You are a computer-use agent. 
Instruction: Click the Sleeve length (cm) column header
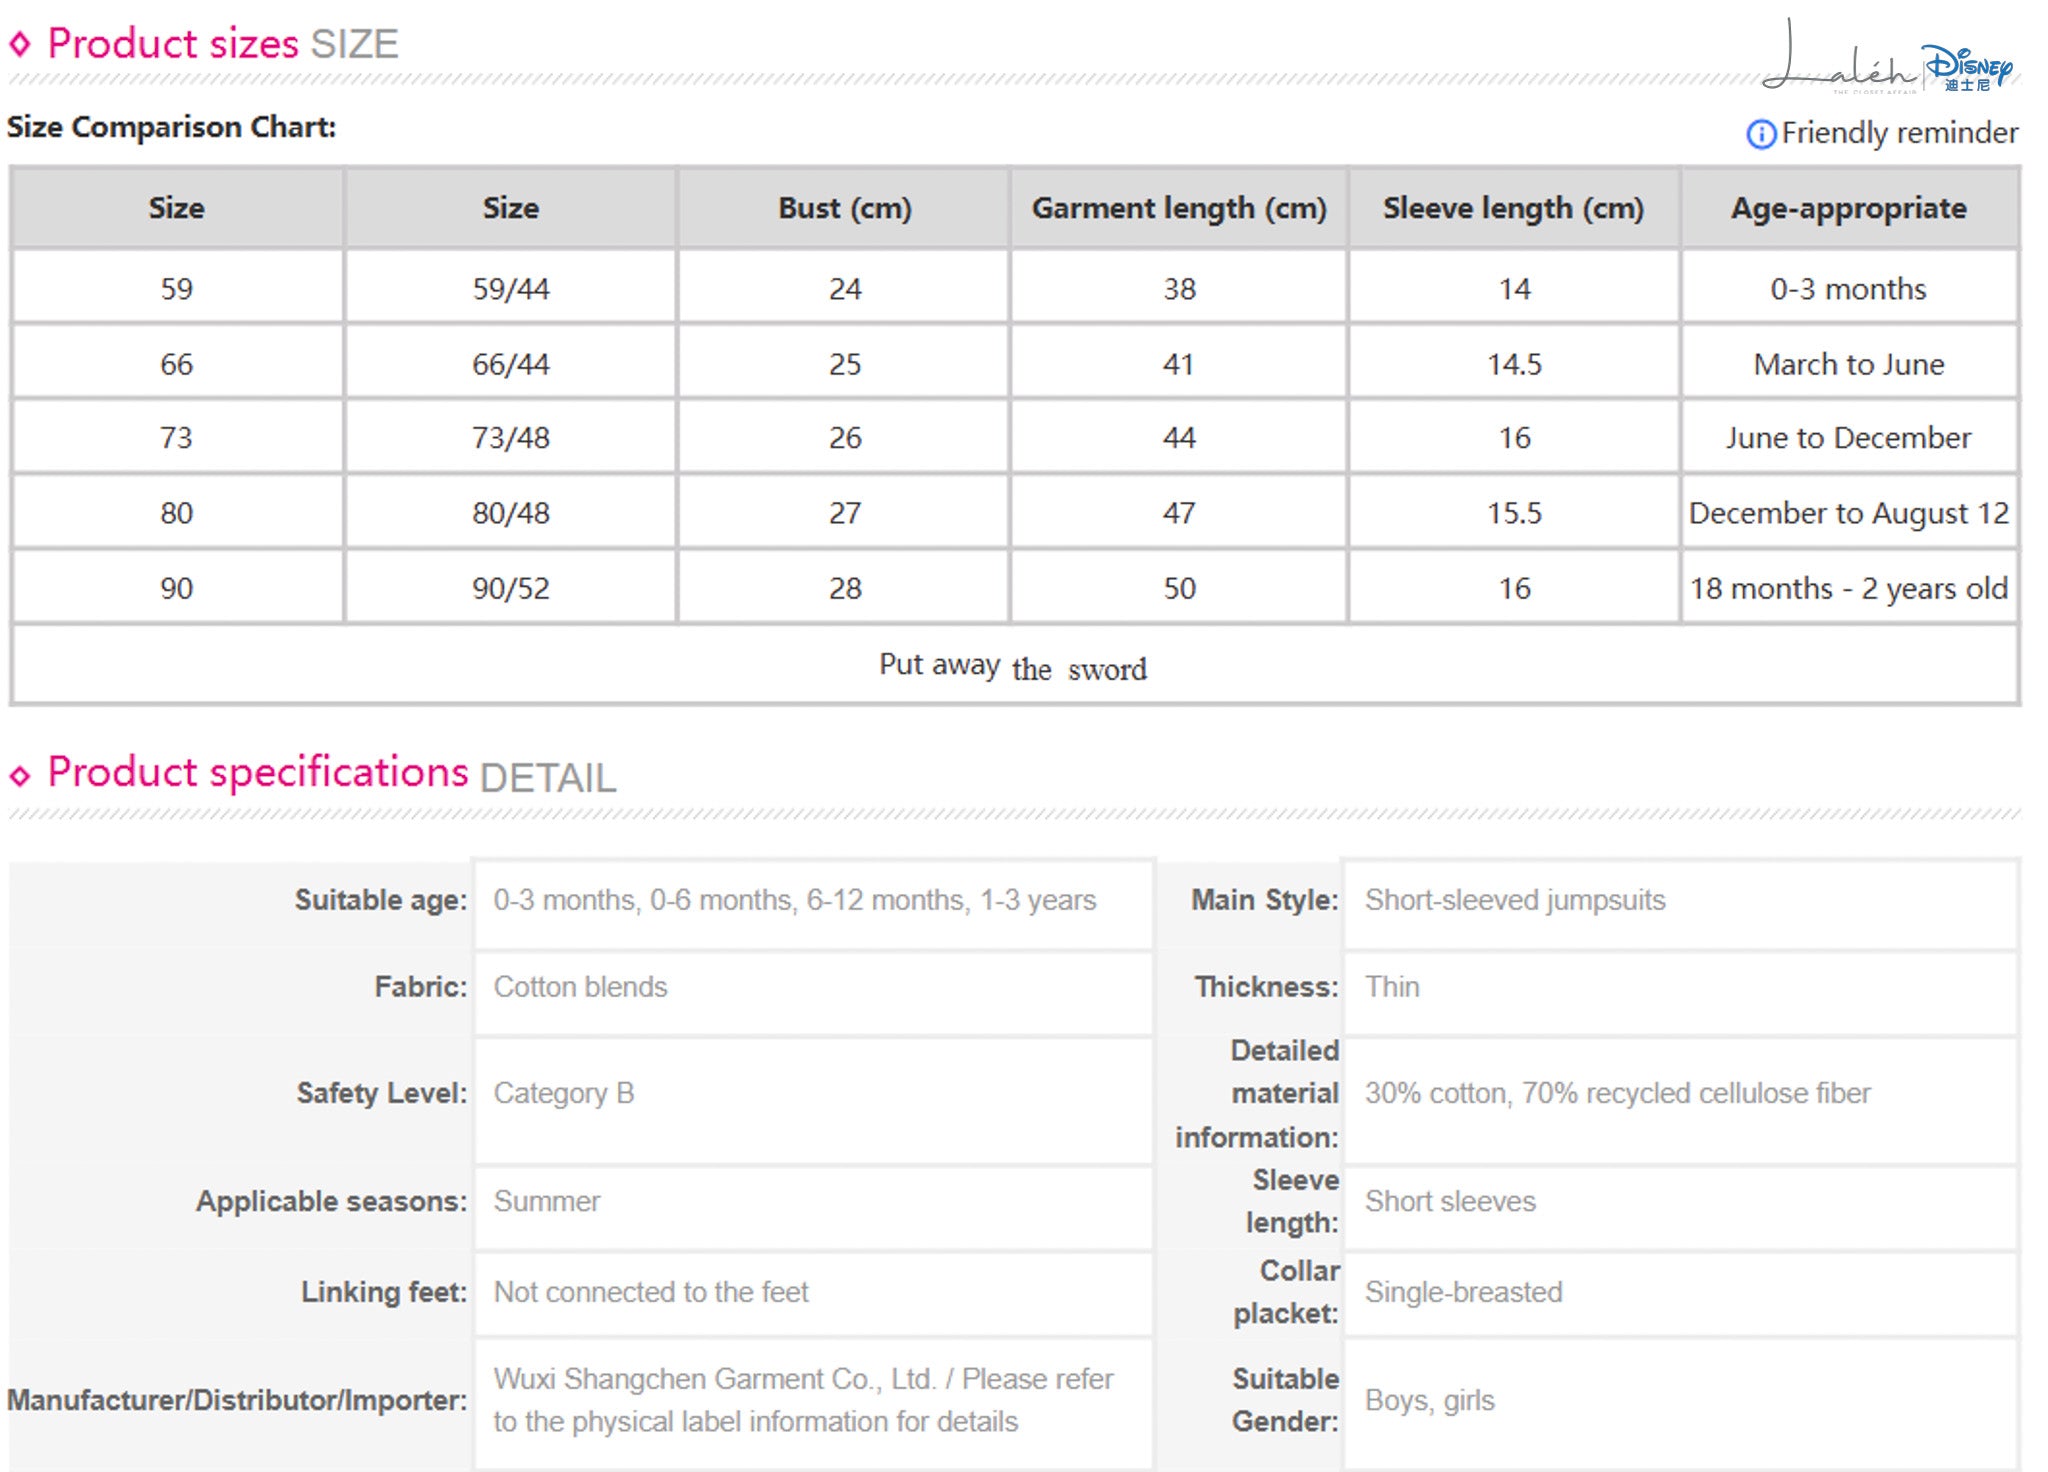tap(1514, 208)
